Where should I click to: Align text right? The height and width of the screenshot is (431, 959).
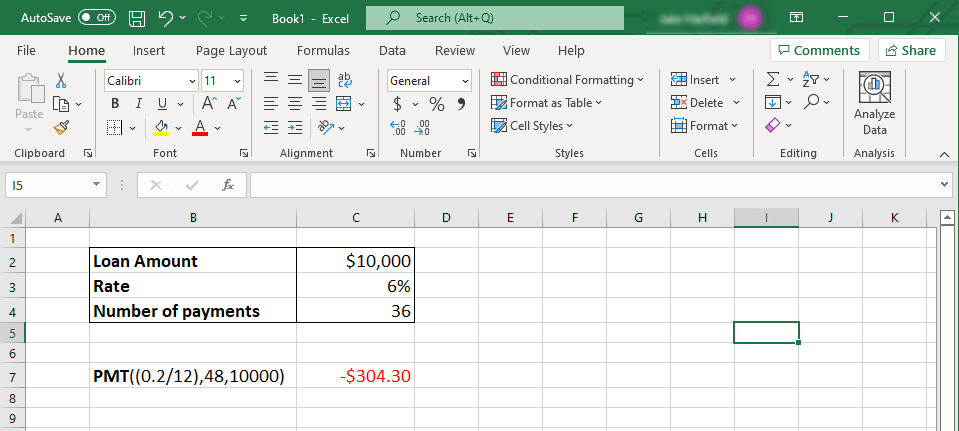click(319, 104)
